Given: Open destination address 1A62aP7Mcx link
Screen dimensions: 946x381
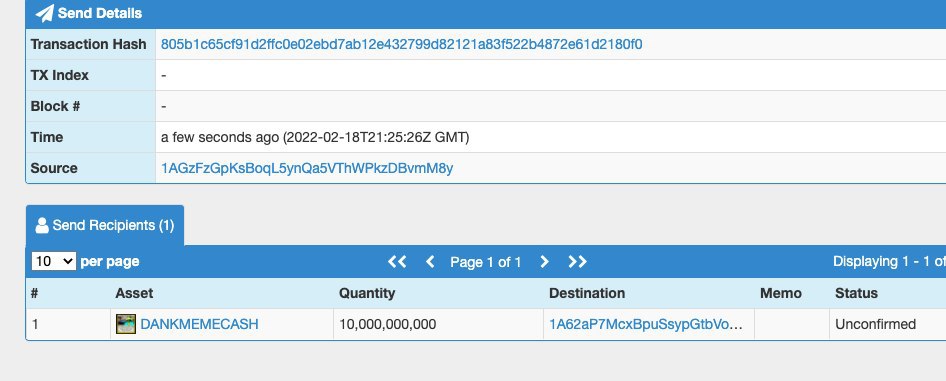Looking at the screenshot, I should [646, 324].
